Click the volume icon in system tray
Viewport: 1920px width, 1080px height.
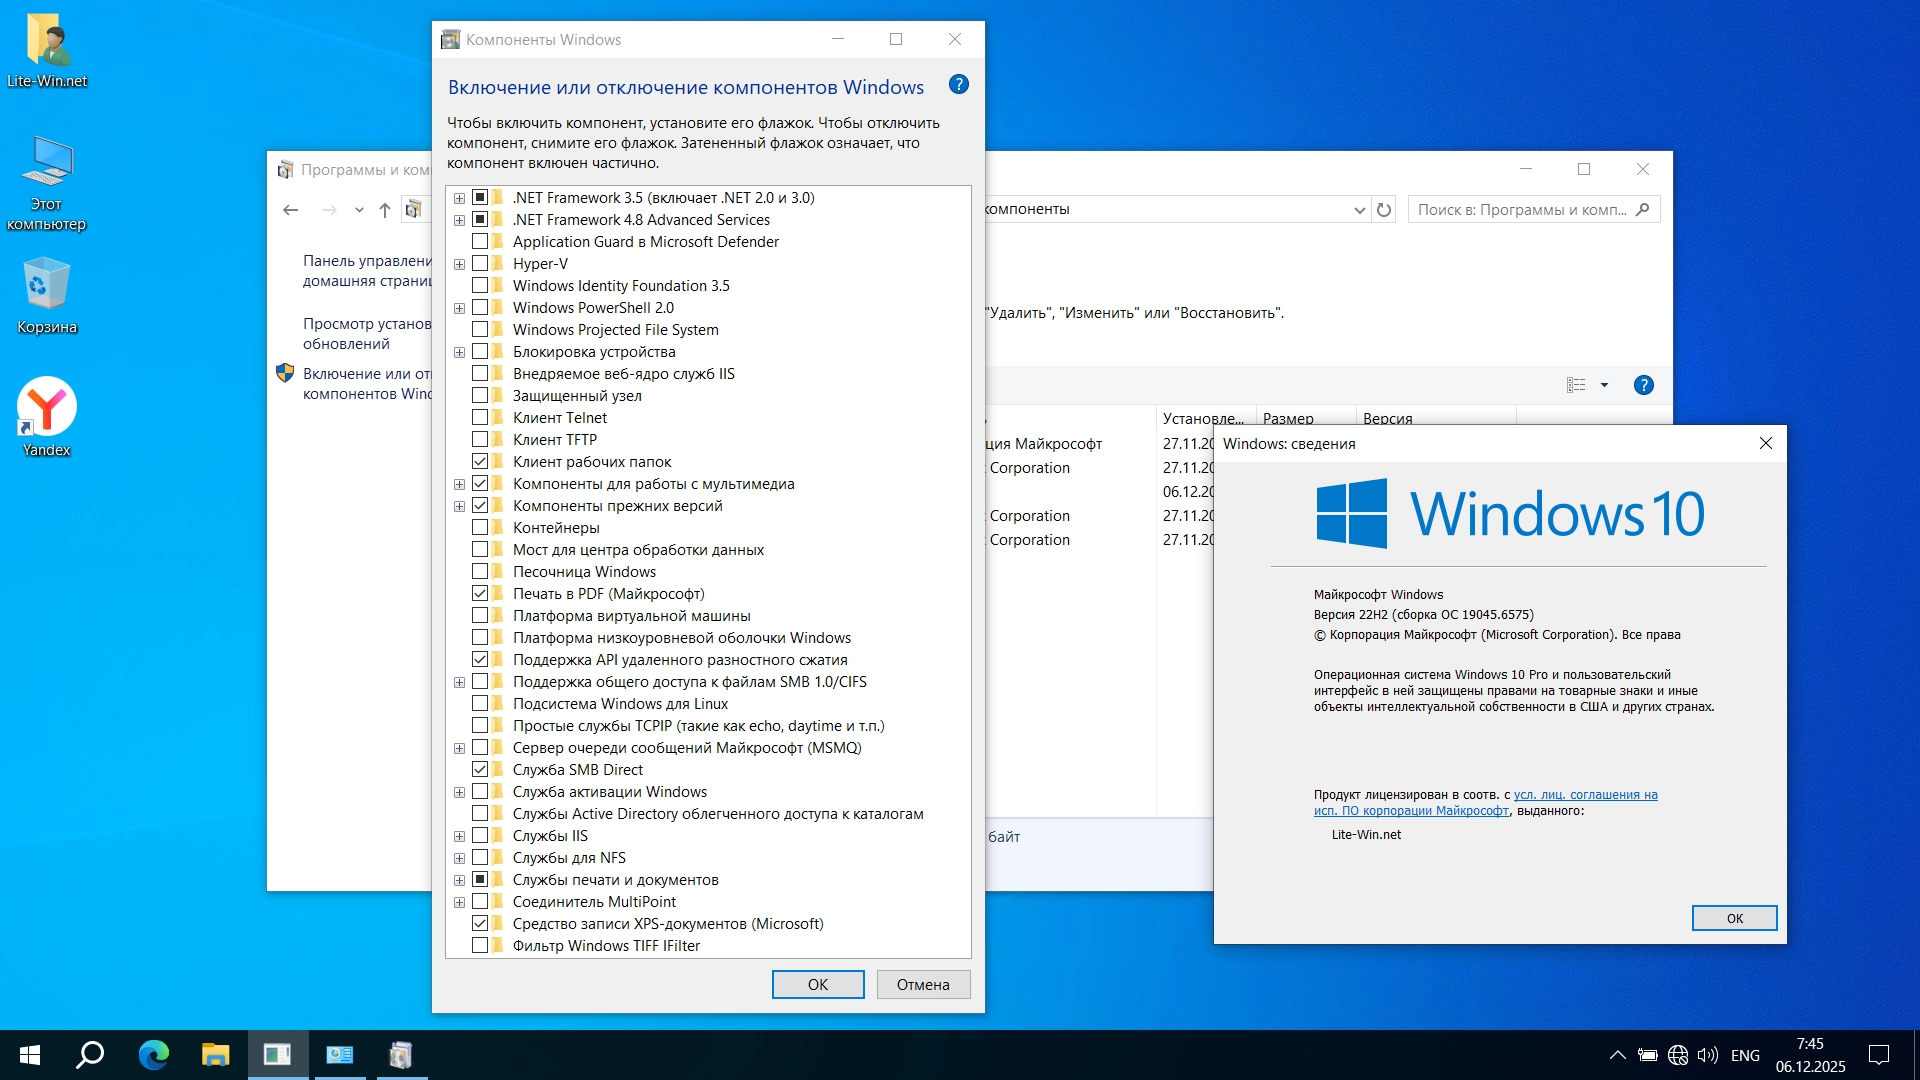(1708, 1055)
